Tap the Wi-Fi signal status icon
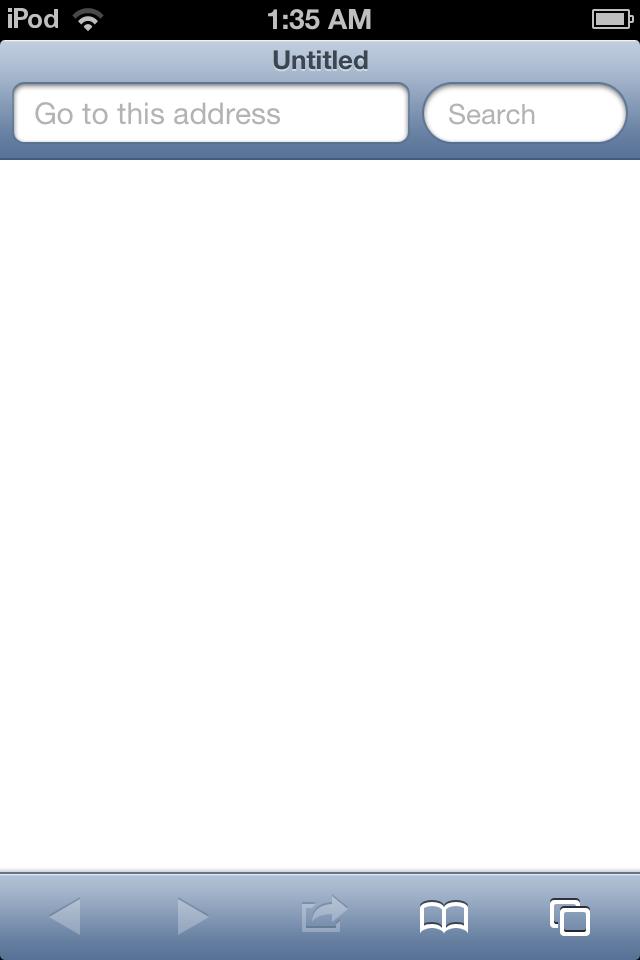The image size is (640, 960). 88,20
